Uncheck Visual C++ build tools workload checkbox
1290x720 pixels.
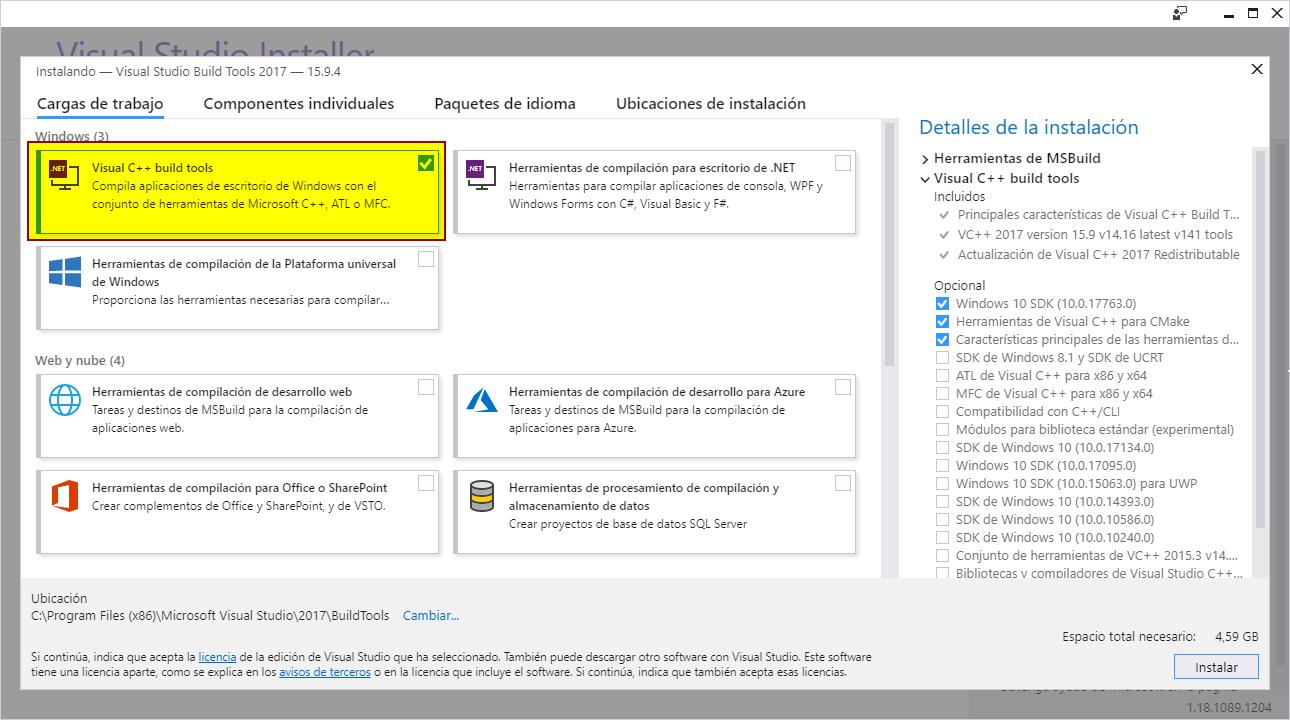[x=426, y=163]
